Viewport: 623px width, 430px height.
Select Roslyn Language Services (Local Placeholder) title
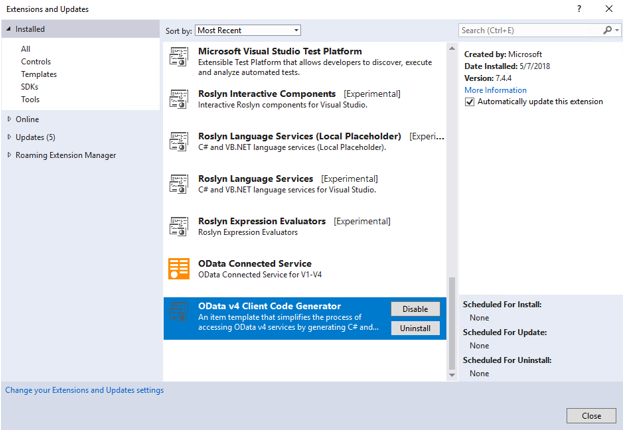click(300, 136)
